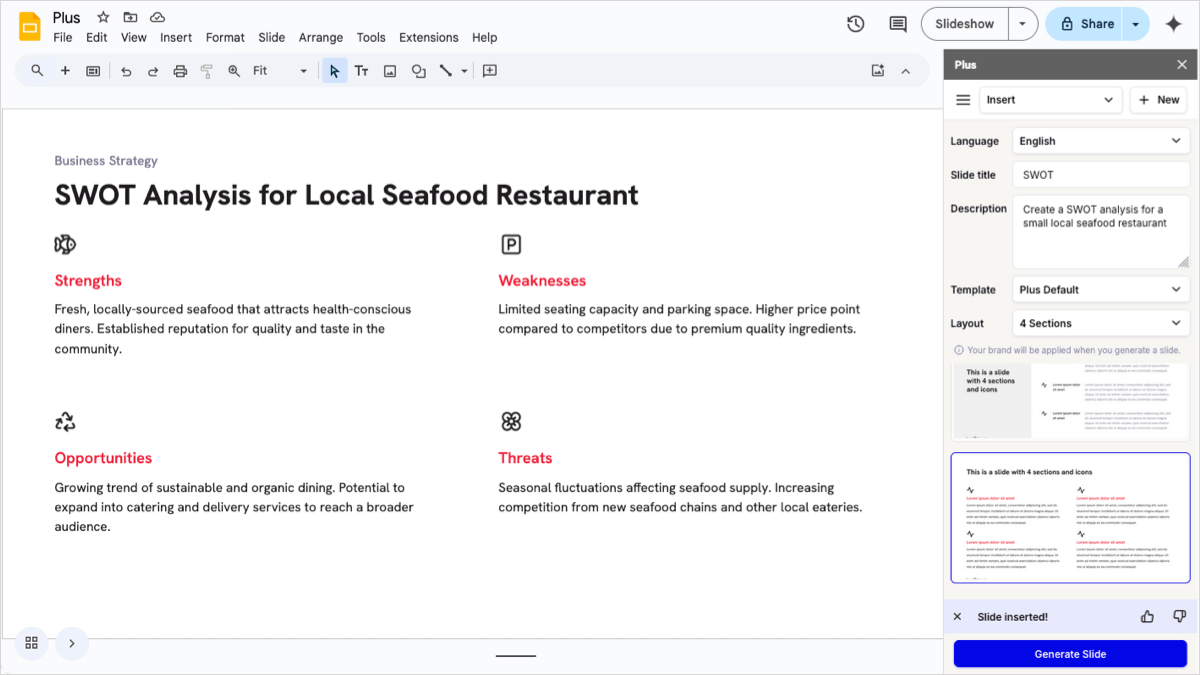The height and width of the screenshot is (675, 1200).
Task: Click the move to folder icon
Action: 130,18
